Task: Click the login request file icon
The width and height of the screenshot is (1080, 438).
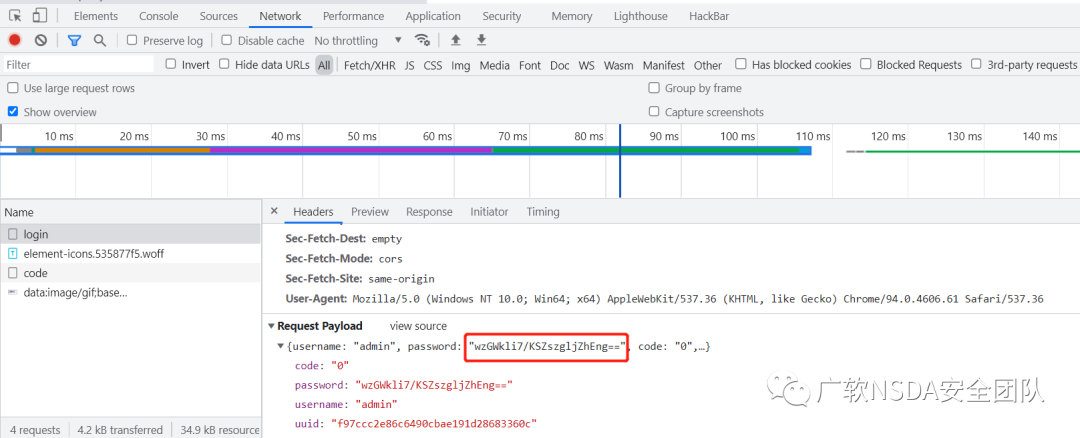Action: (x=12, y=234)
